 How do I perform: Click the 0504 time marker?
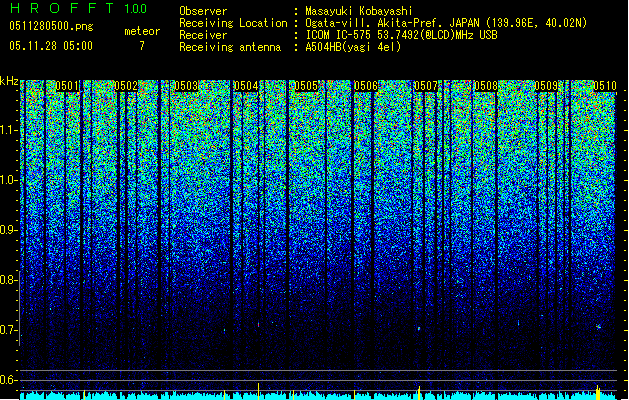click(x=246, y=86)
